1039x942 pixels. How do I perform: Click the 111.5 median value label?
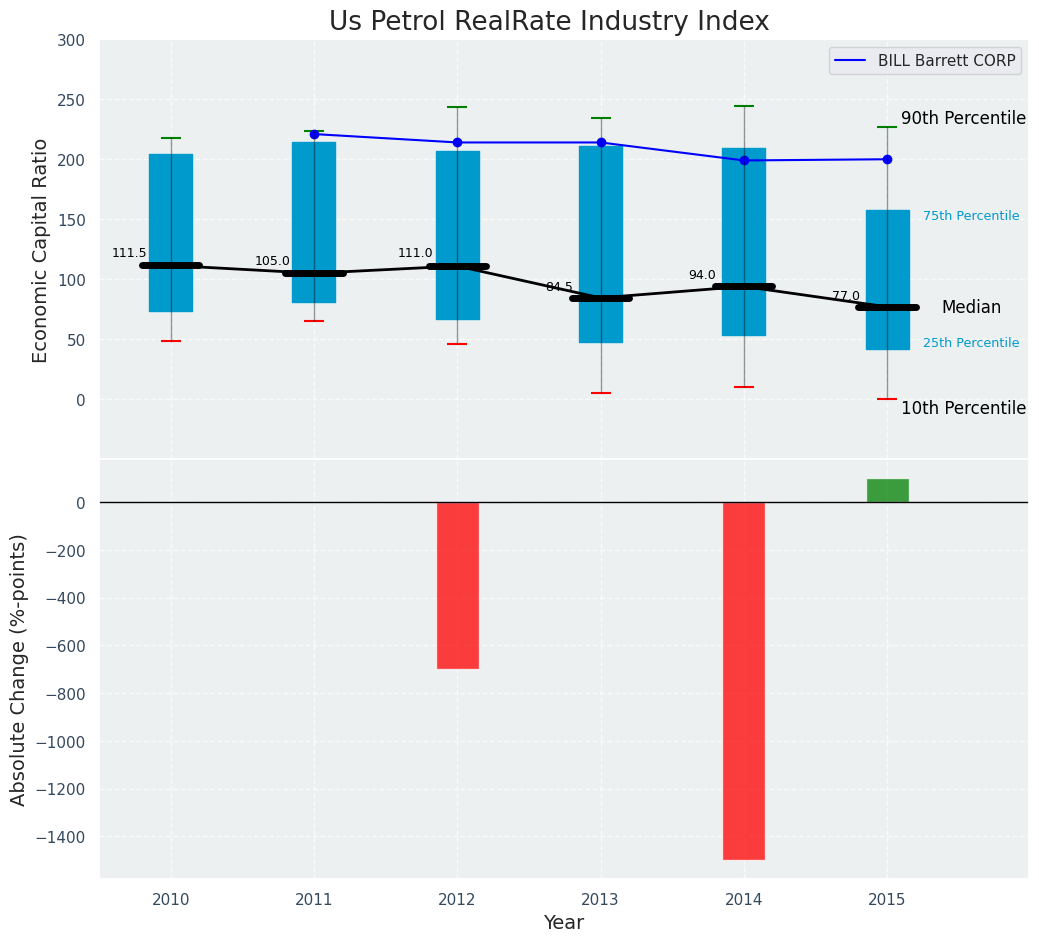pyautogui.click(x=129, y=253)
